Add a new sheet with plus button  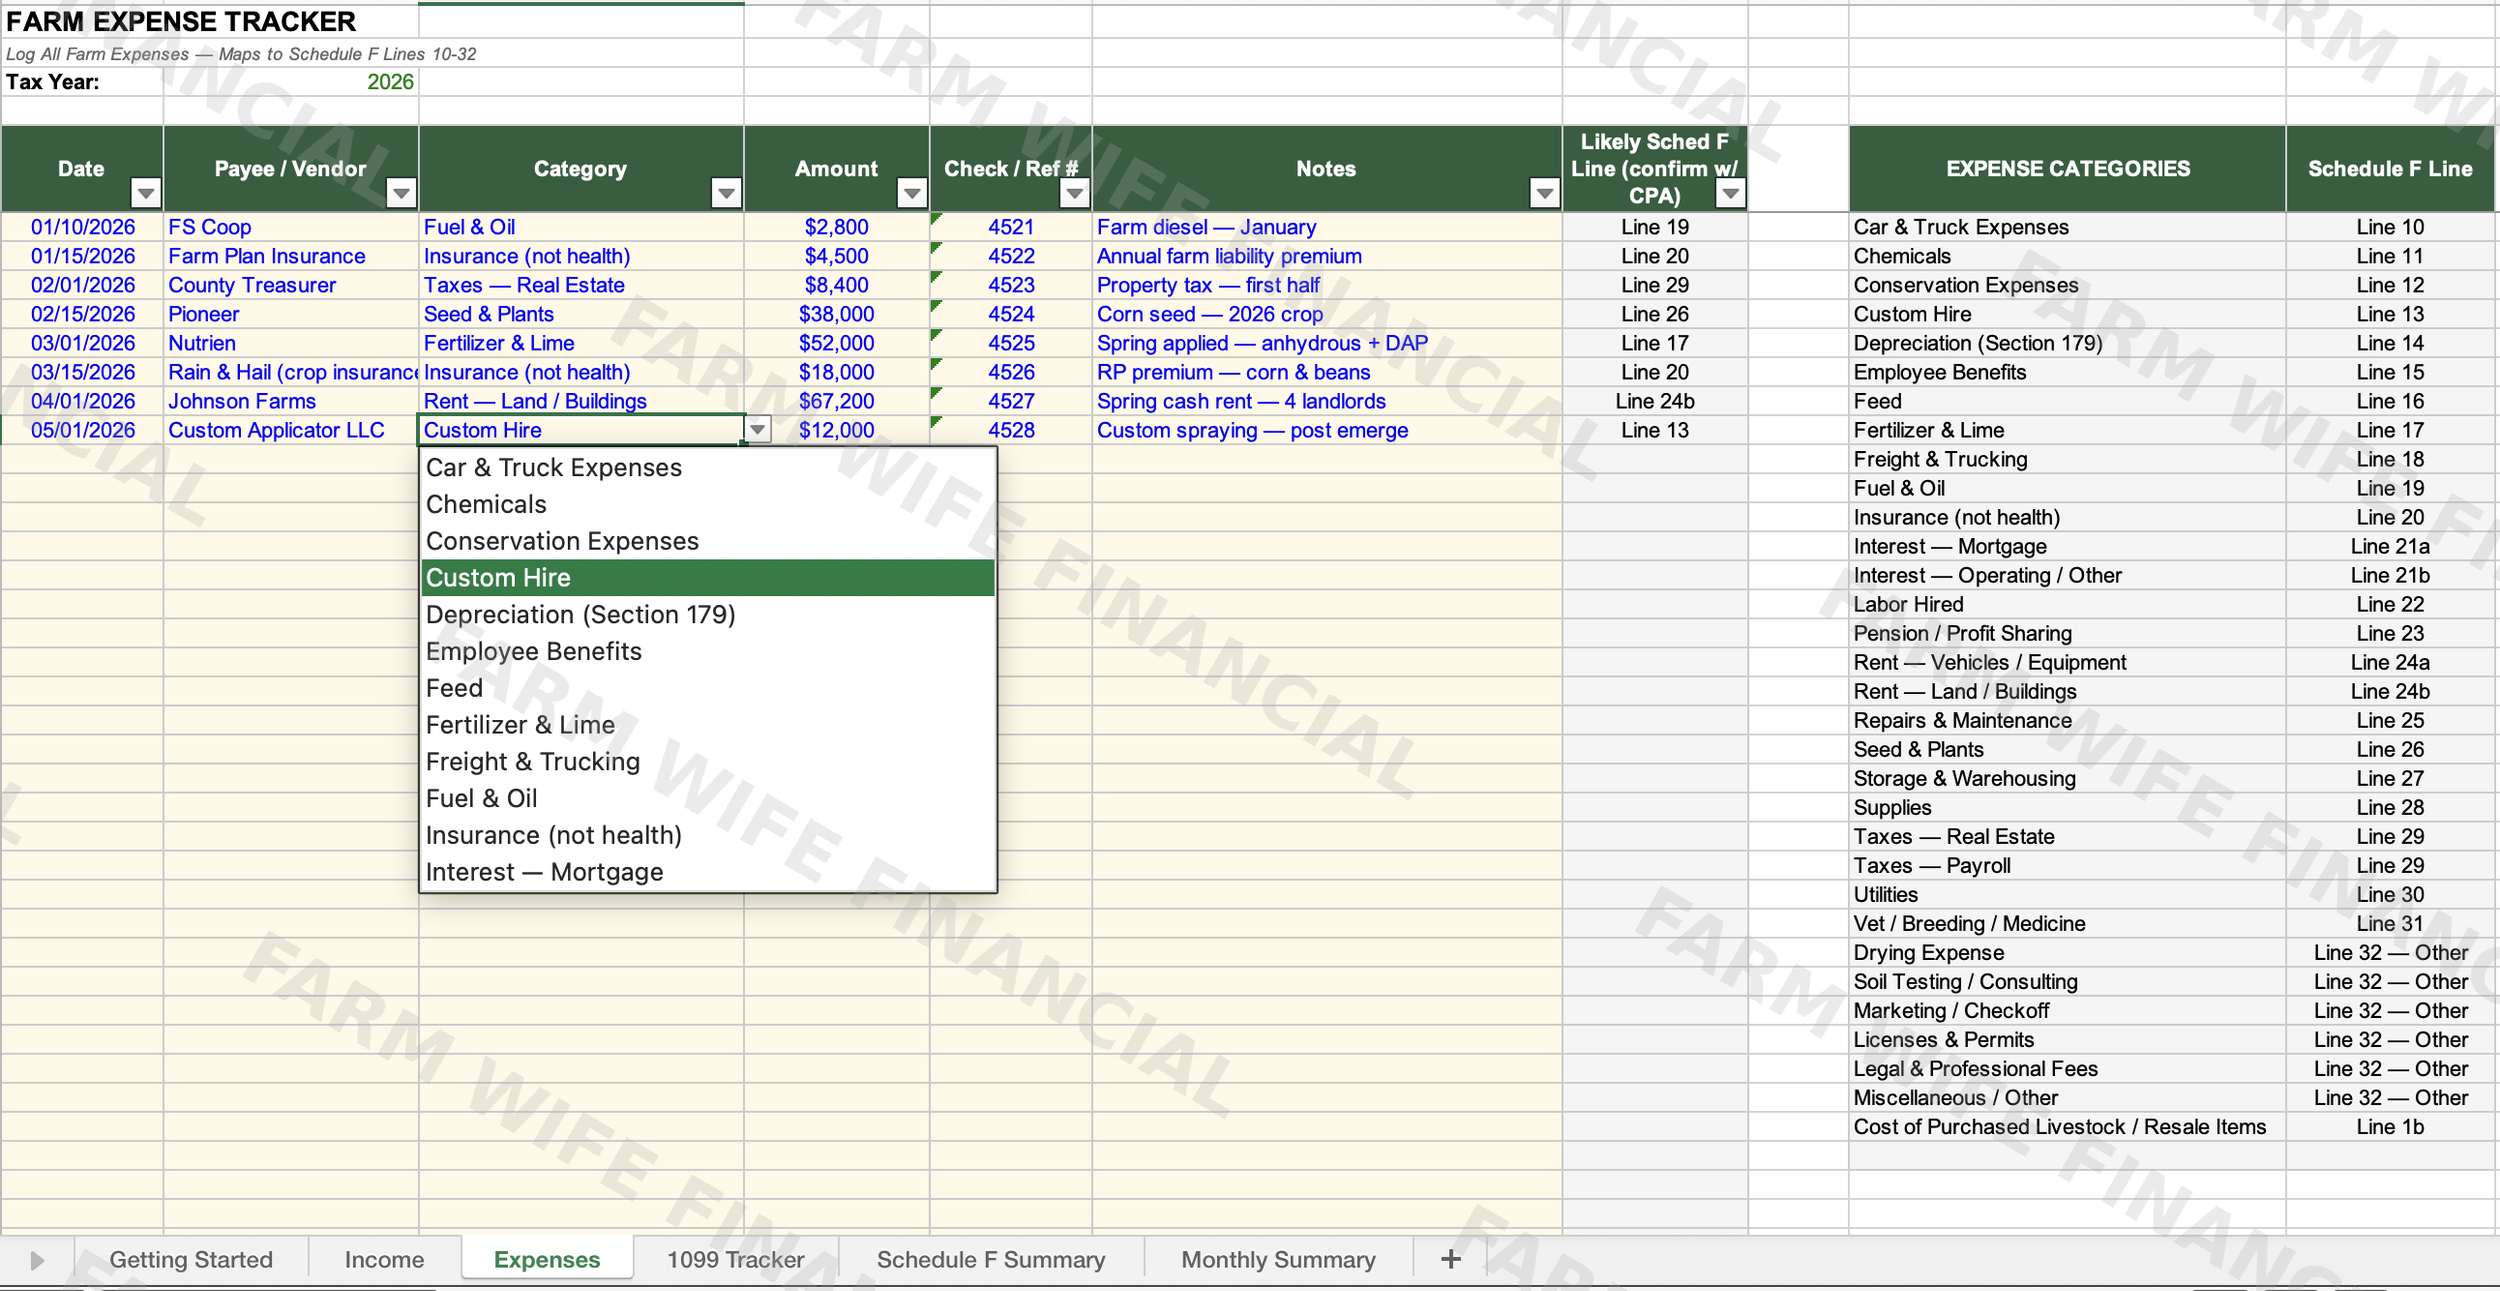pos(1451,1260)
